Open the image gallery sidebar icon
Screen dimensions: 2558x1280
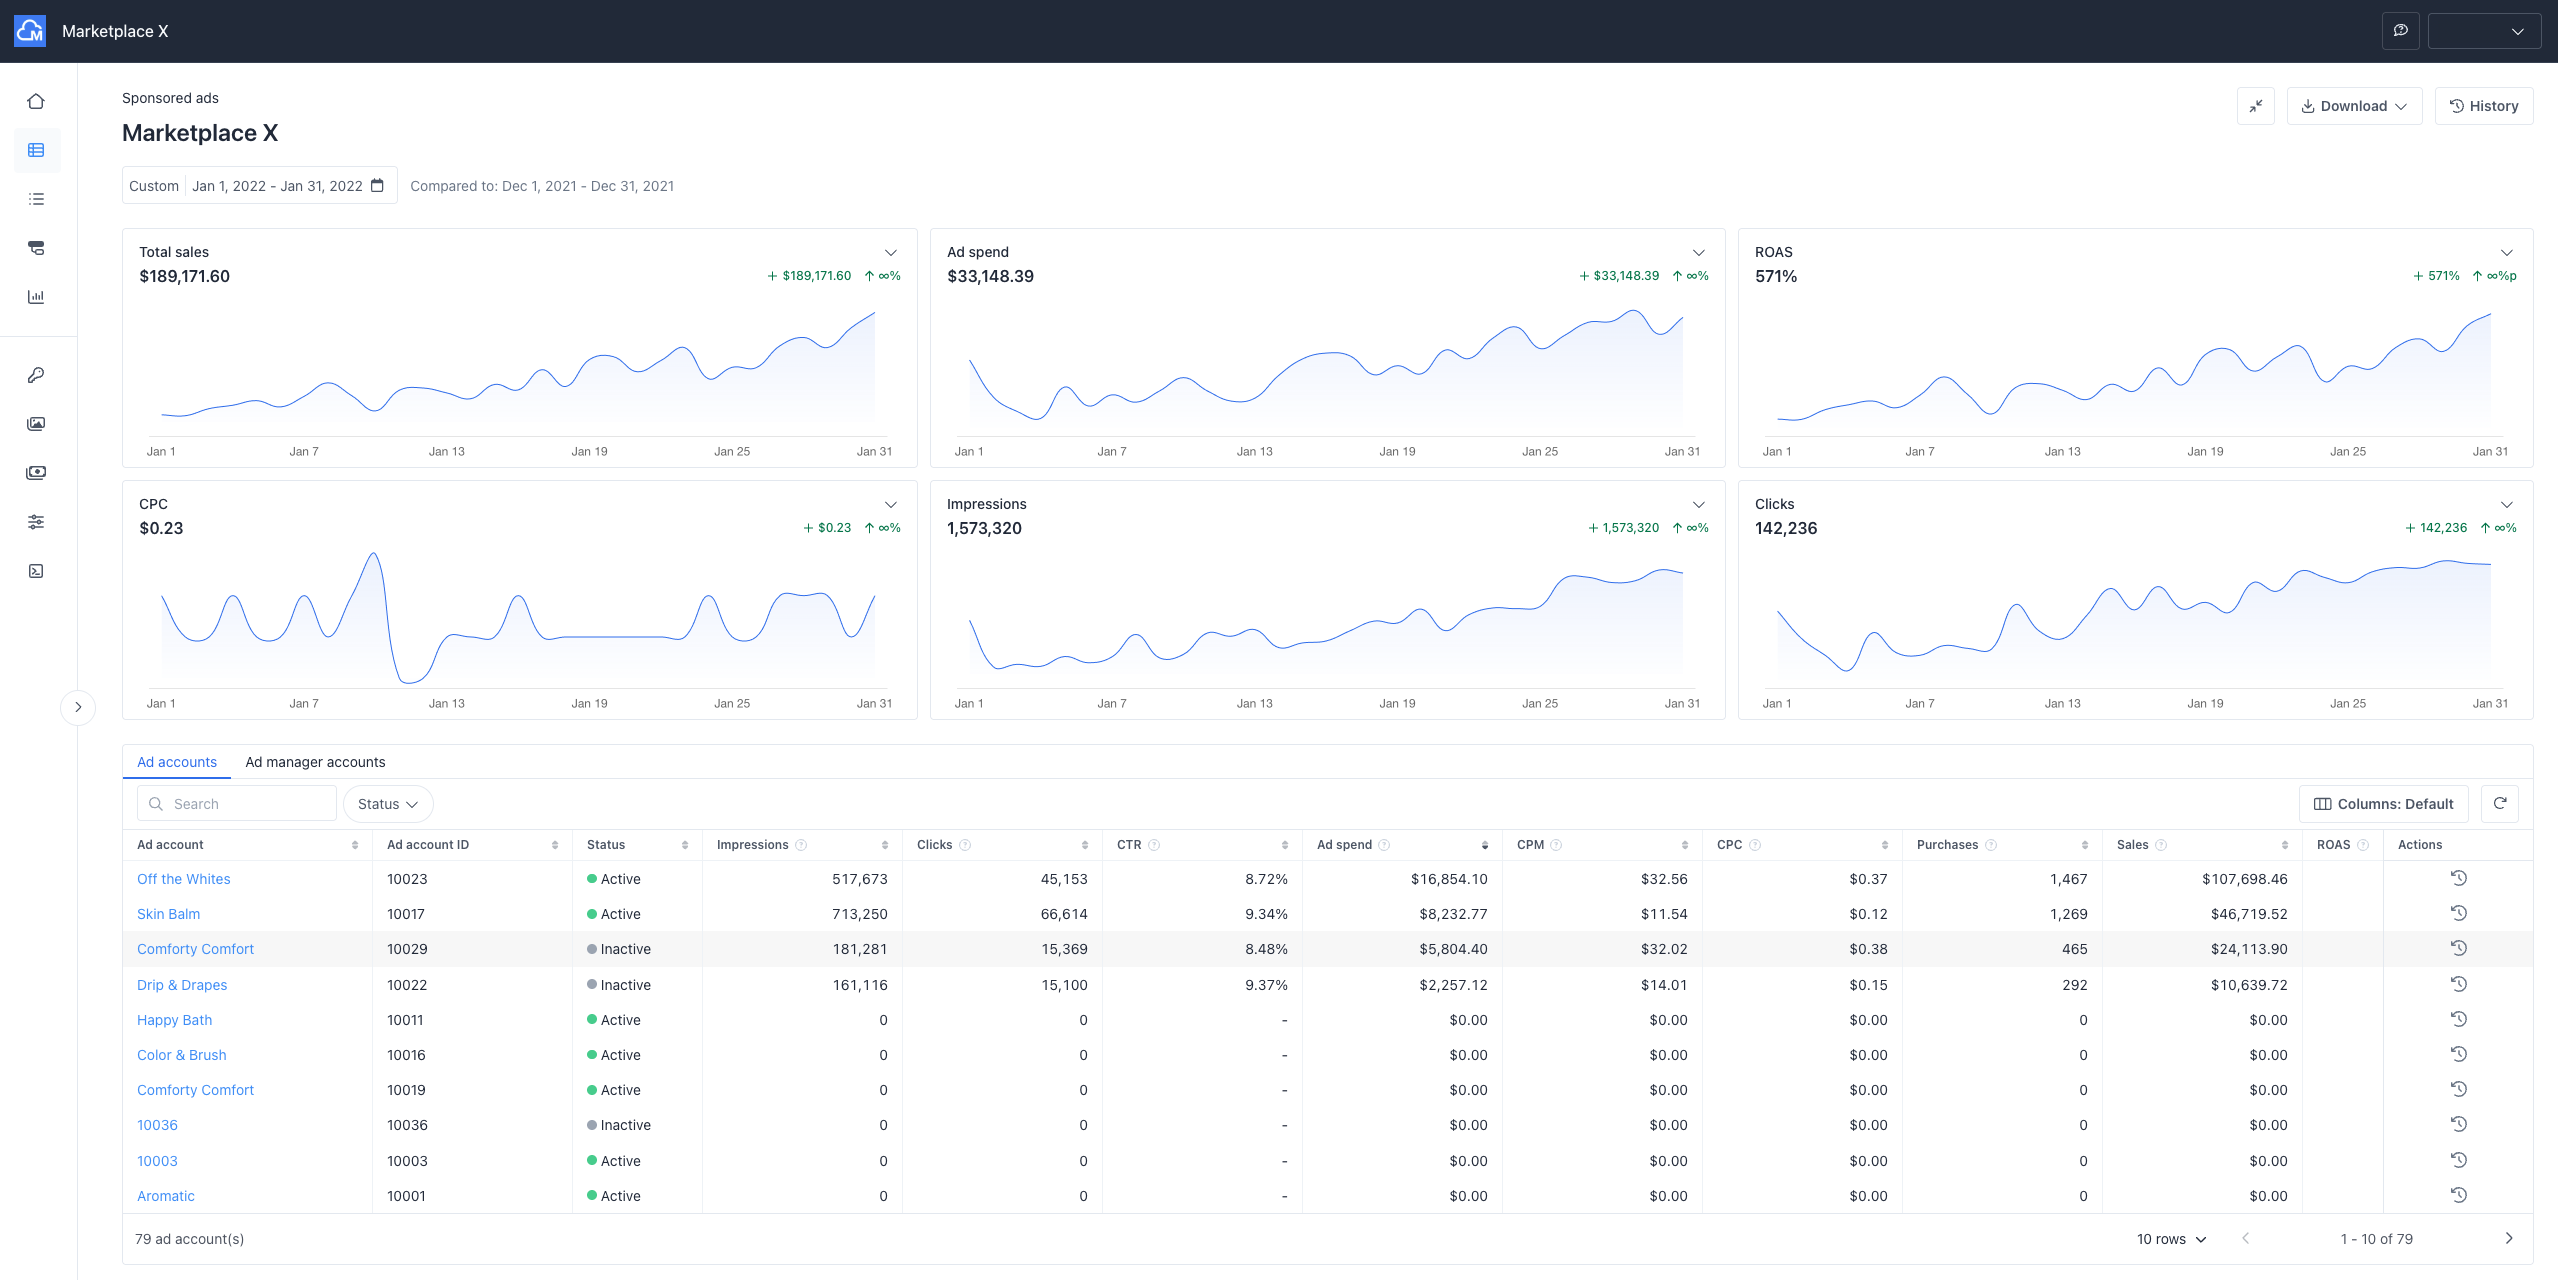[x=36, y=423]
